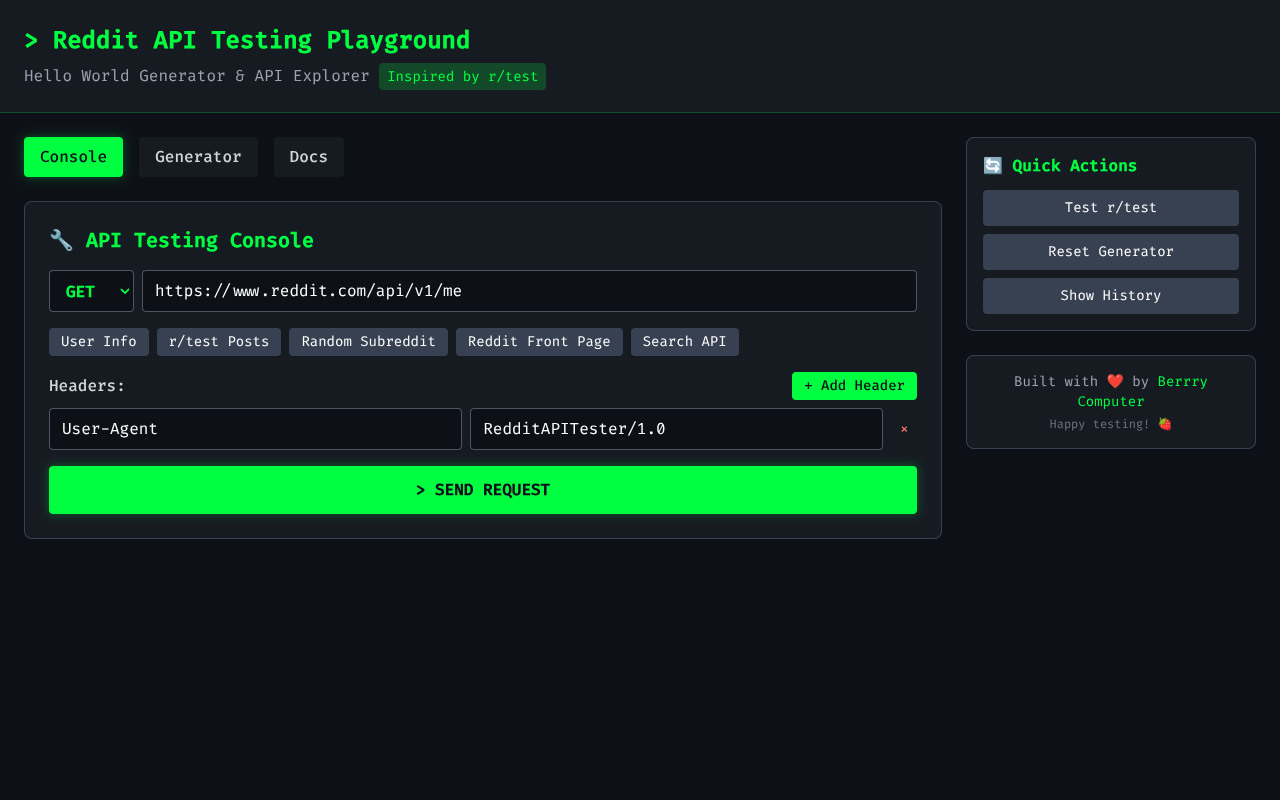1280x800 pixels.
Task: Click the heart emoji in the footer card
Action: (1115, 380)
